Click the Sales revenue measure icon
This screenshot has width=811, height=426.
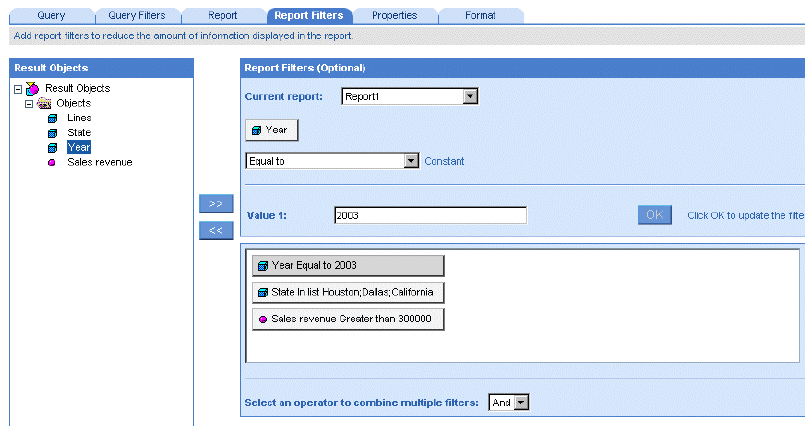pos(52,162)
